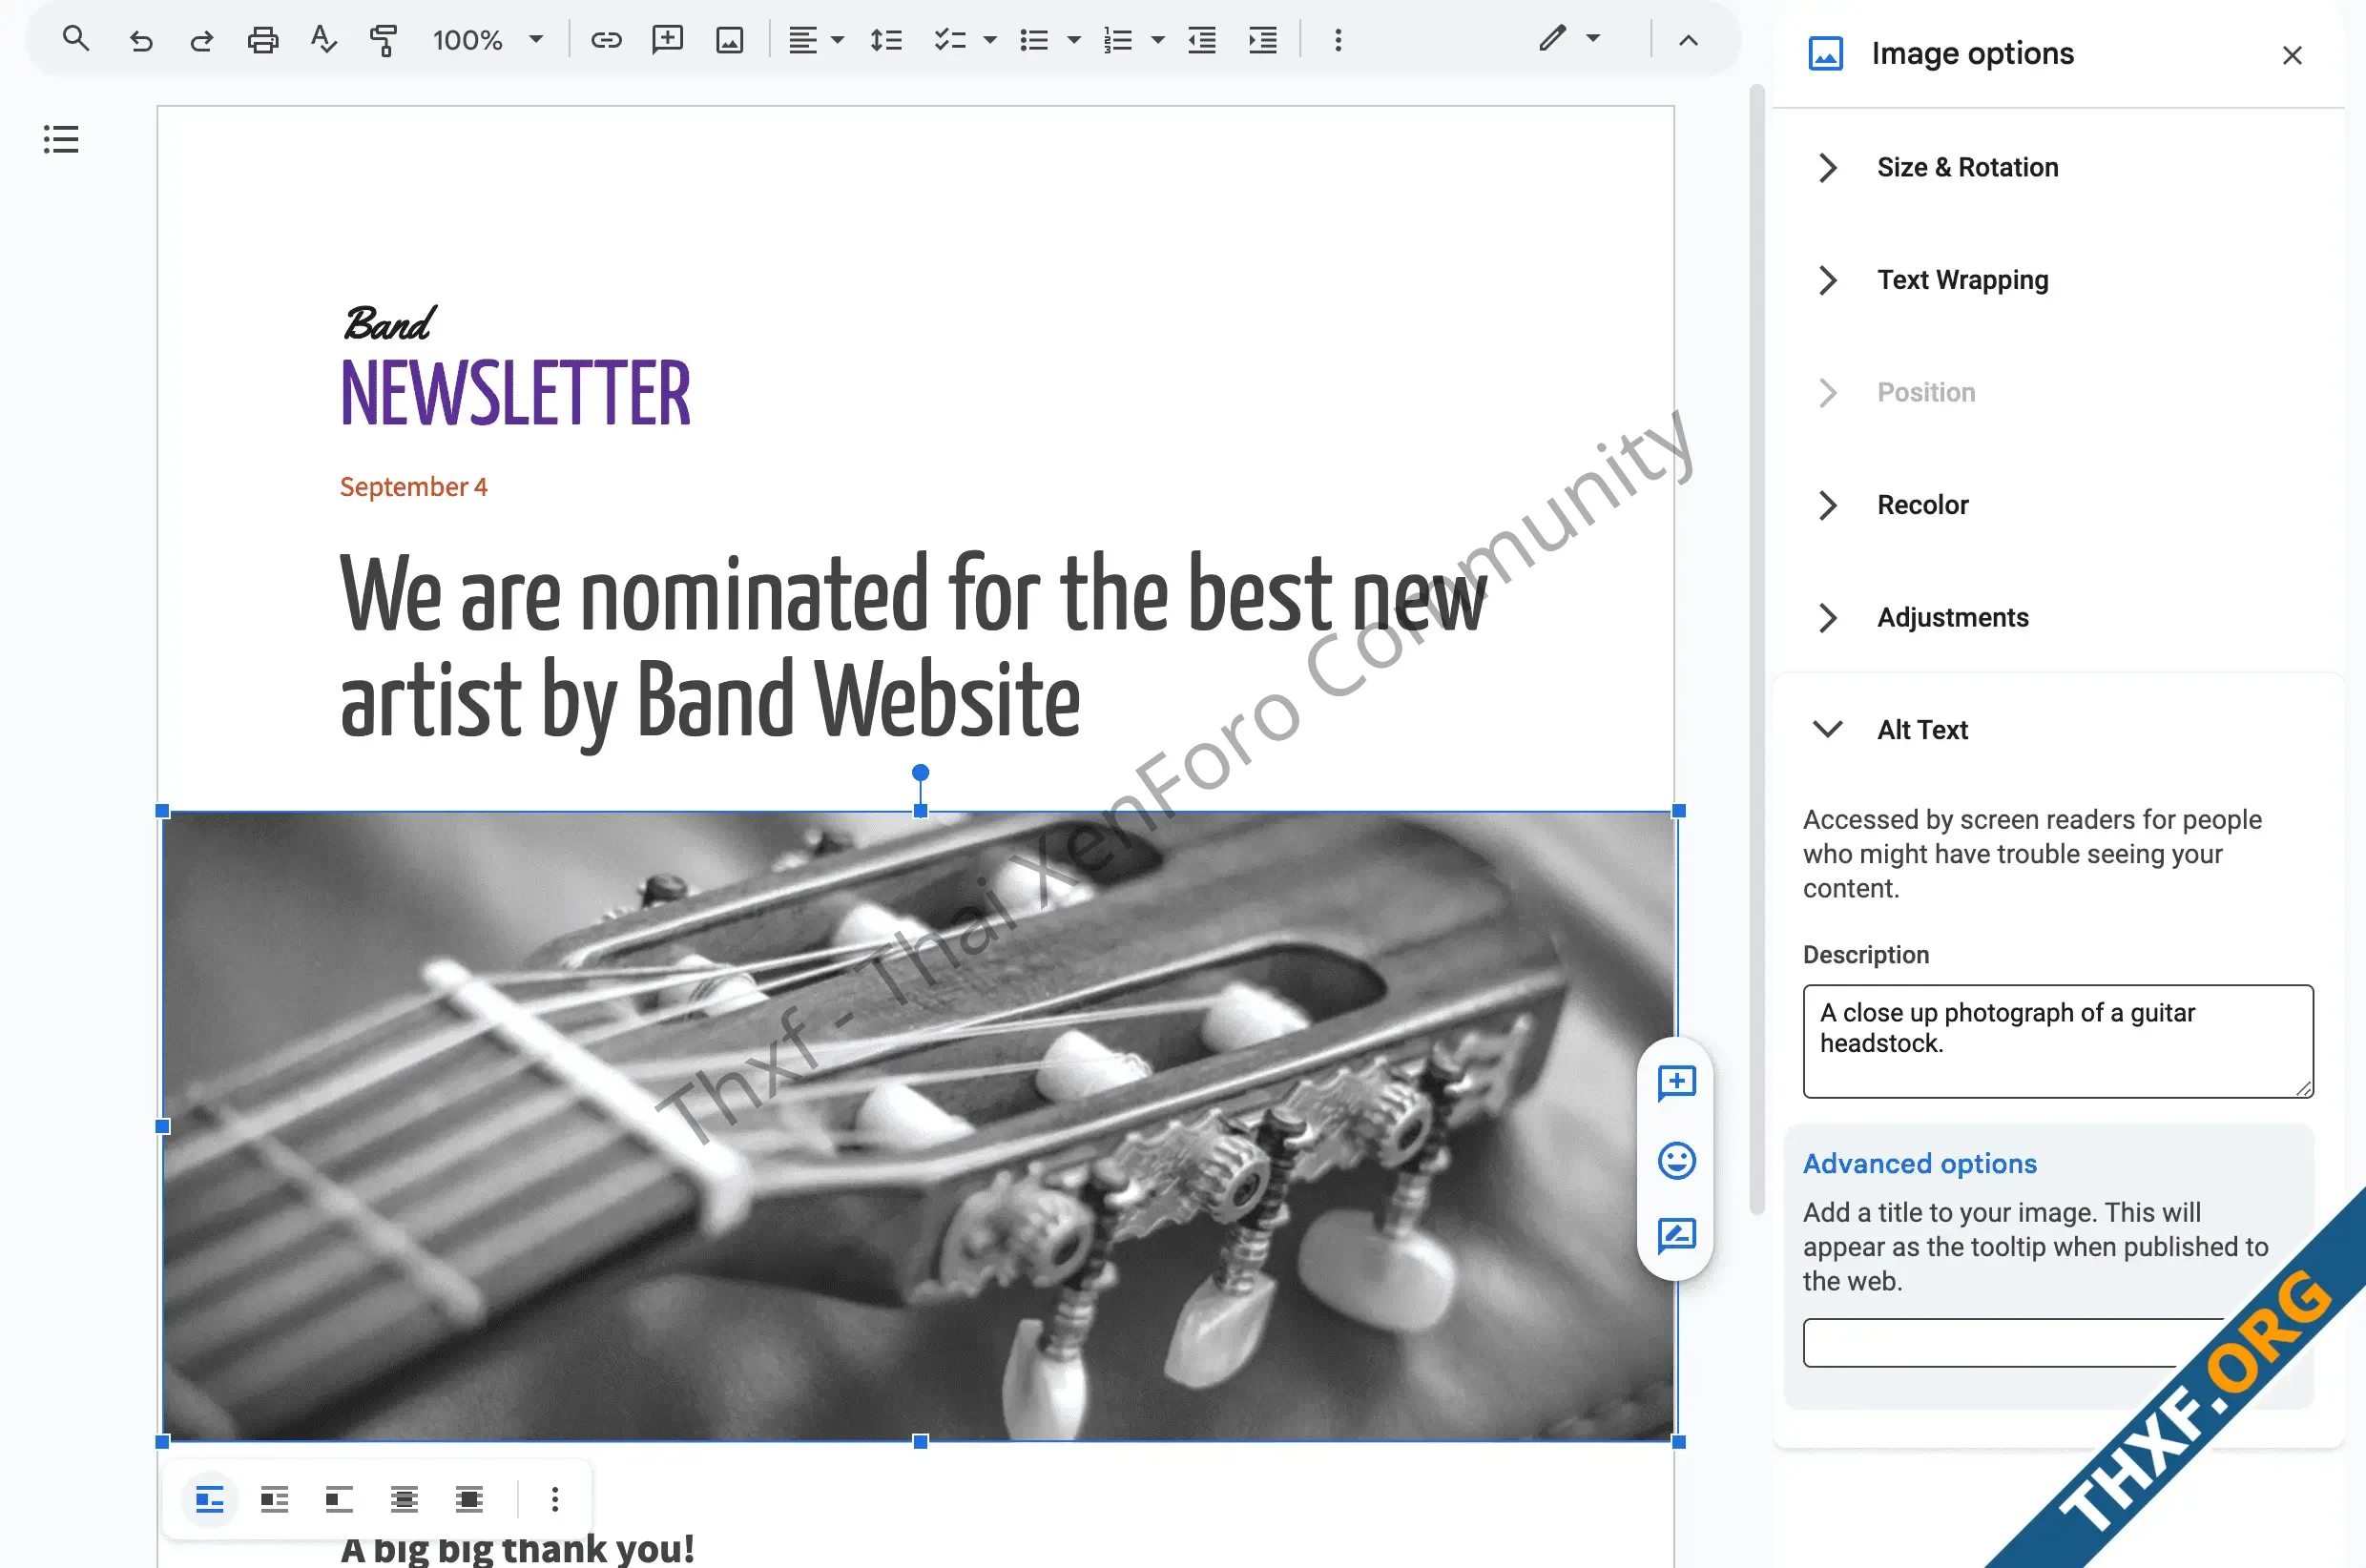Show the document outline

(x=61, y=139)
